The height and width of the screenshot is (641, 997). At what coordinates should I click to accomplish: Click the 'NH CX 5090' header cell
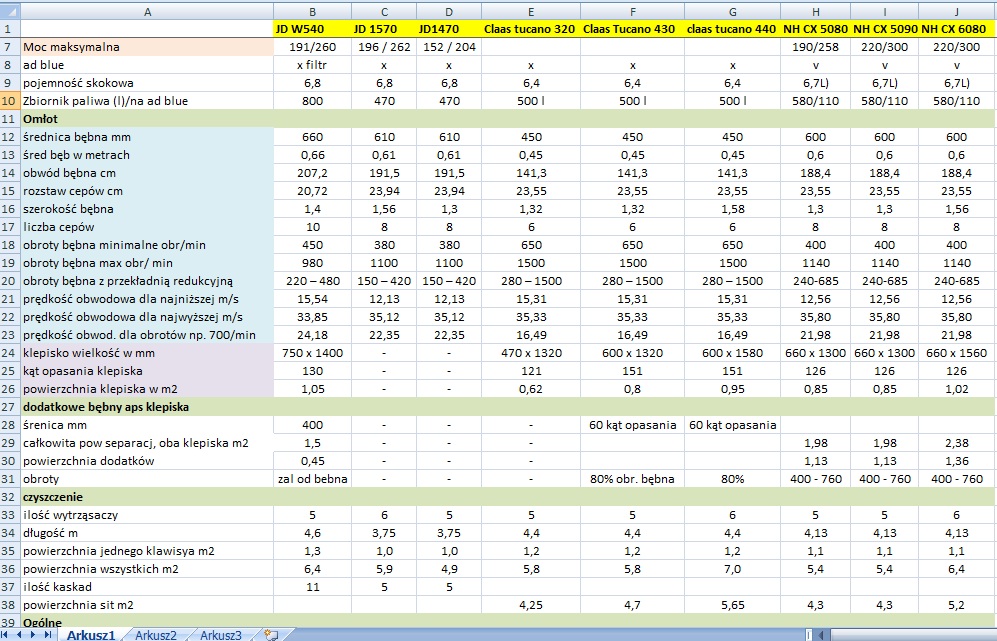click(x=884, y=29)
